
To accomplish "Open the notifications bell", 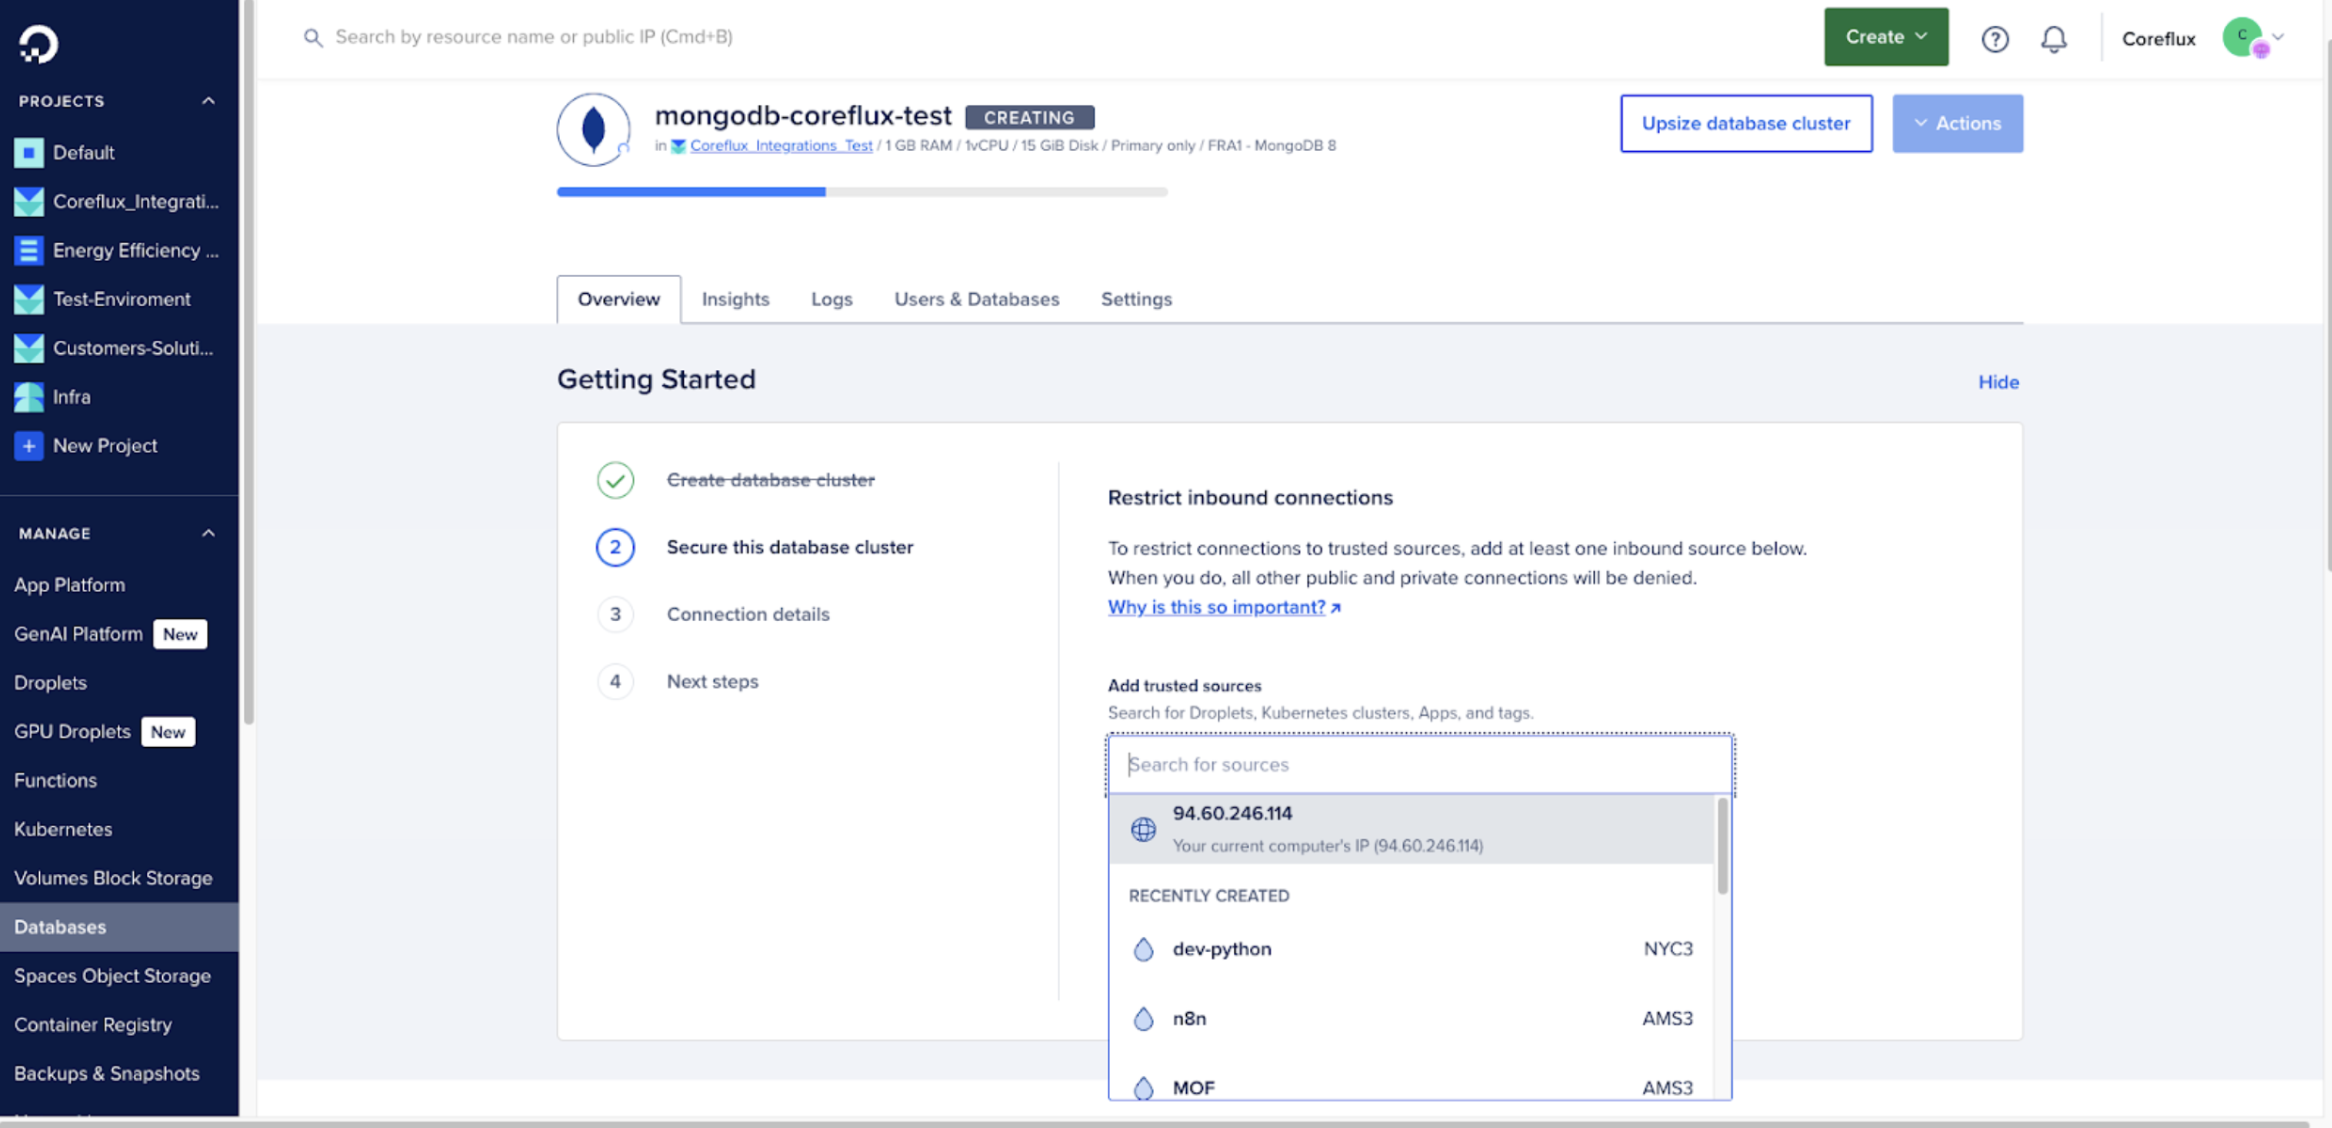I will click(x=2055, y=39).
